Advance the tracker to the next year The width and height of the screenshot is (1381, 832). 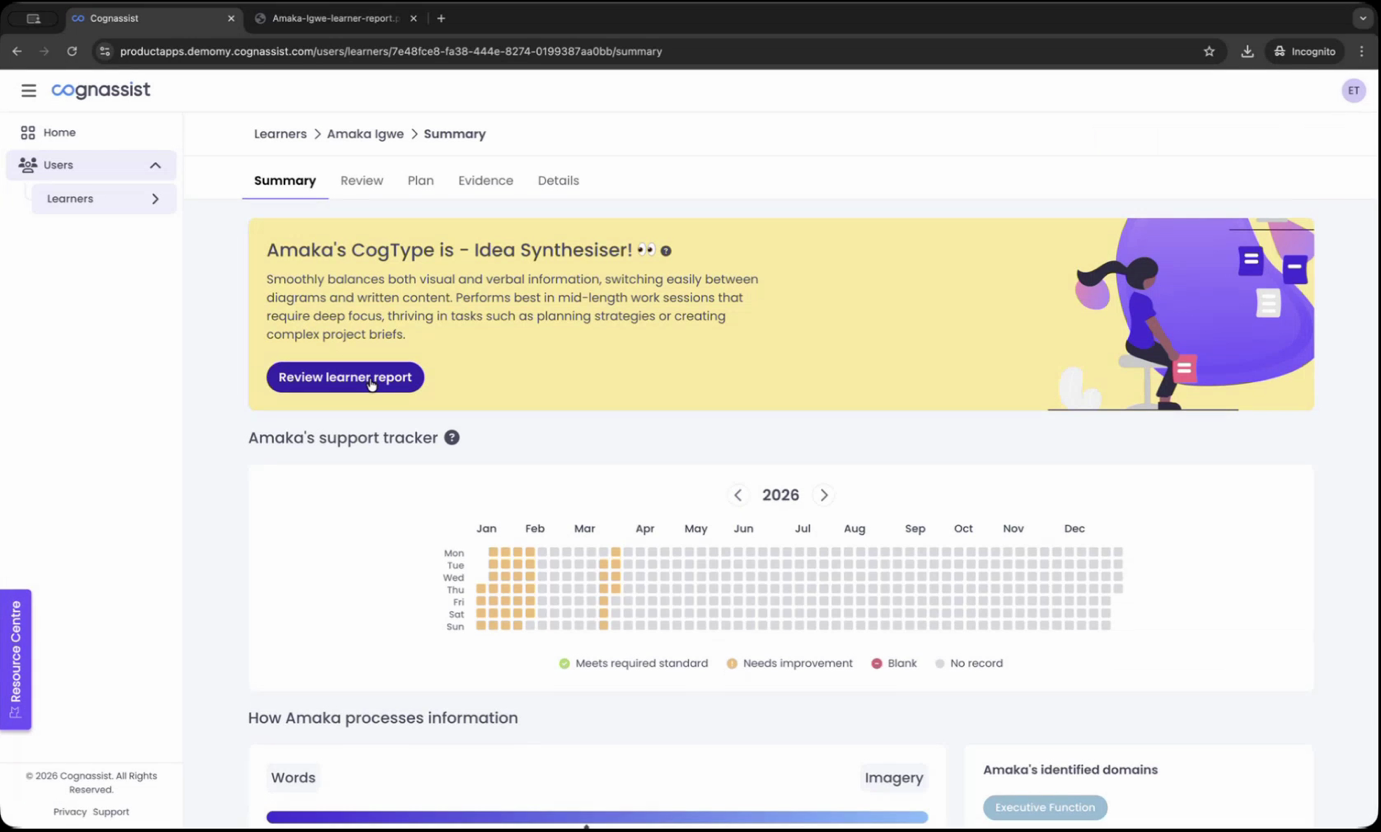click(823, 495)
